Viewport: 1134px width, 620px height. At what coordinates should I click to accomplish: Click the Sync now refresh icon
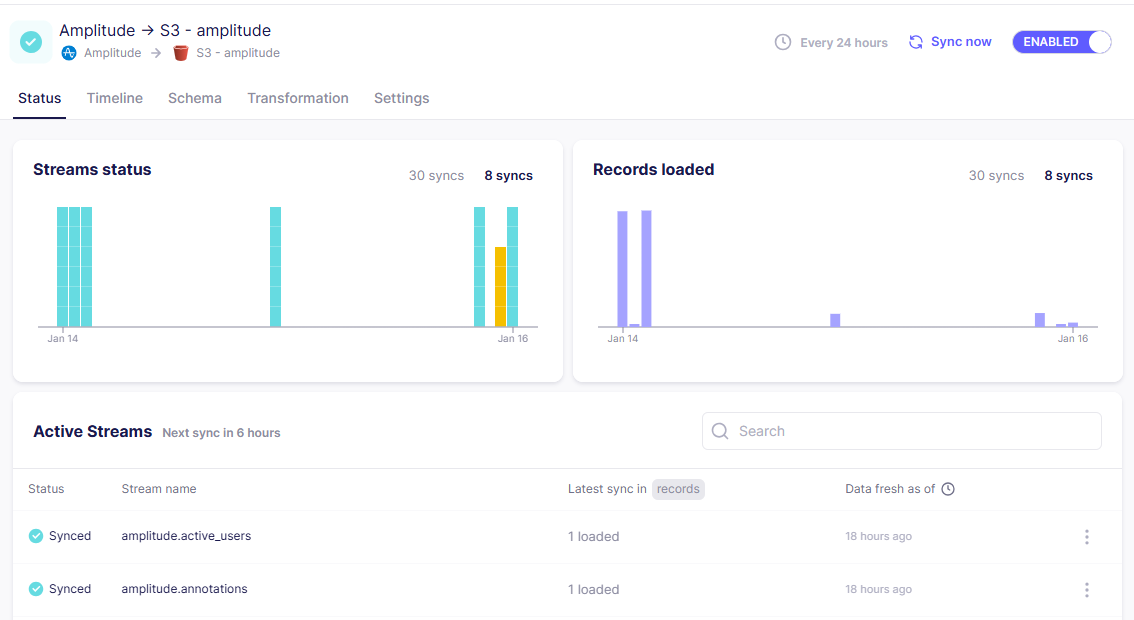click(916, 42)
